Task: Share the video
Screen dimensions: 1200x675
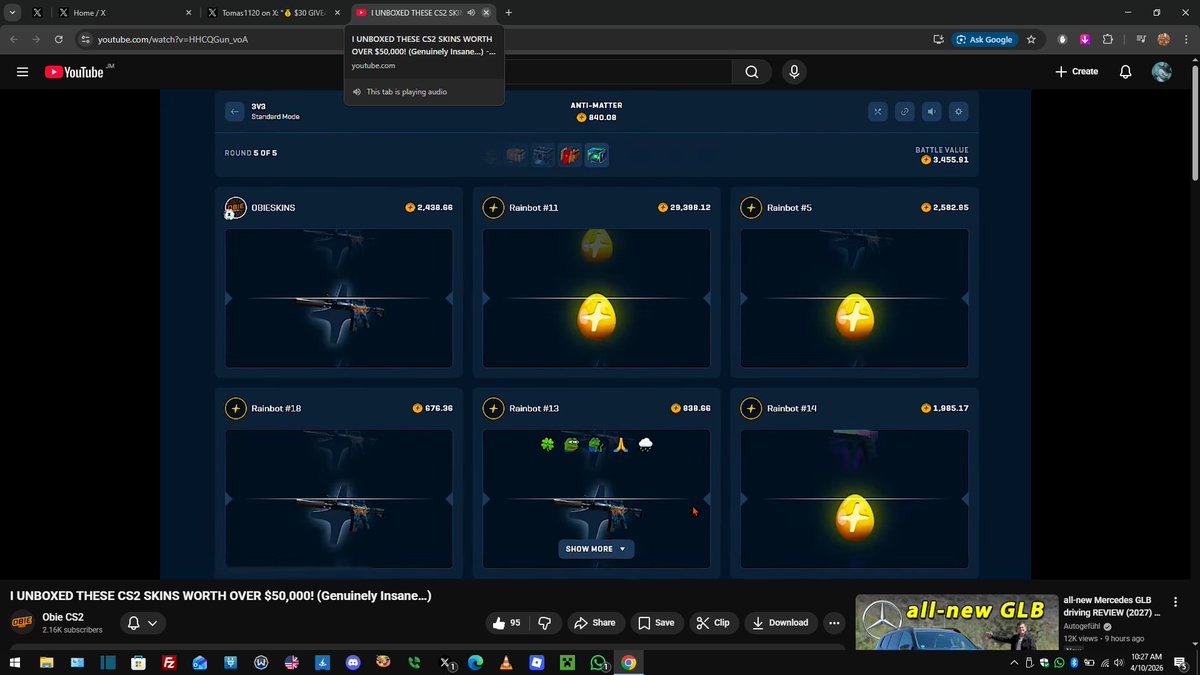Action: point(595,622)
